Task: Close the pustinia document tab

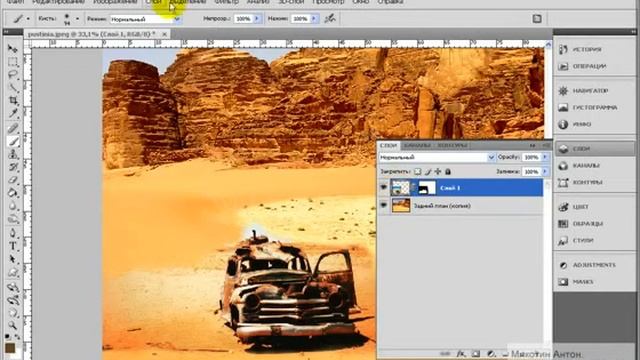Action: coord(164,34)
